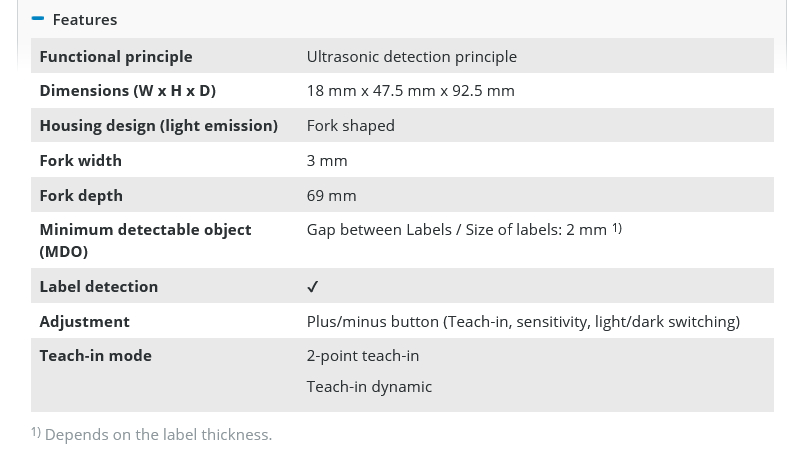
Task: Click the Fork depth label
Action: pyautogui.click(x=81, y=195)
